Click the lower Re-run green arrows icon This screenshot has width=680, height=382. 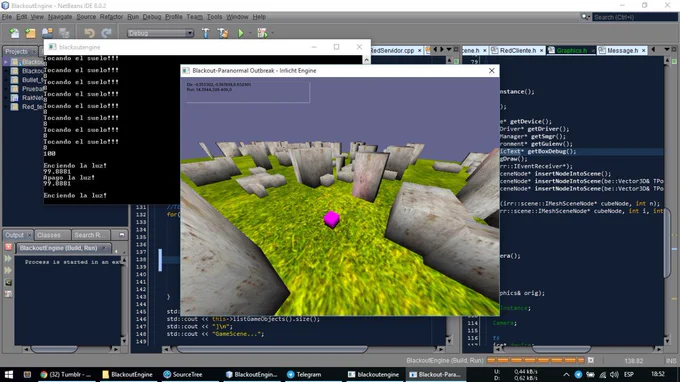tap(8, 271)
